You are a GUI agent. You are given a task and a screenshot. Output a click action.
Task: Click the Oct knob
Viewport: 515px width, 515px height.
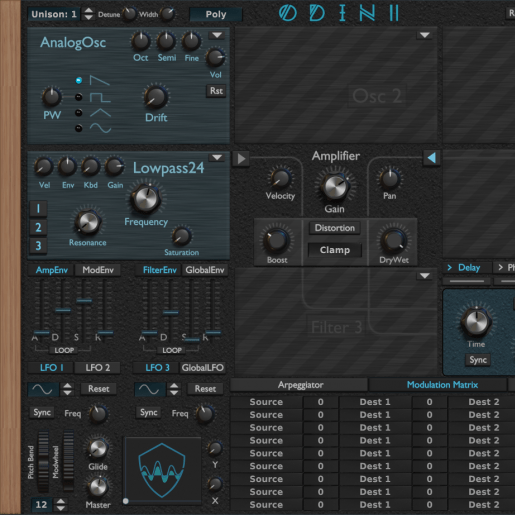click(140, 41)
